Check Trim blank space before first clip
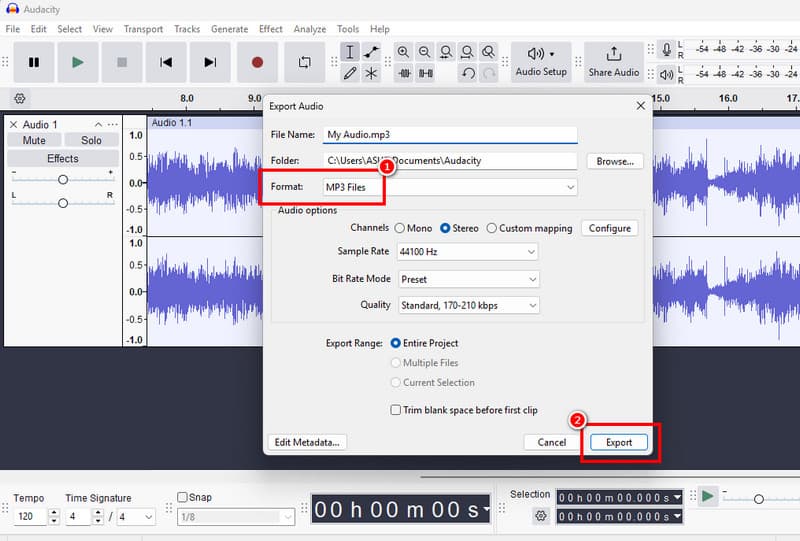 coord(464,410)
